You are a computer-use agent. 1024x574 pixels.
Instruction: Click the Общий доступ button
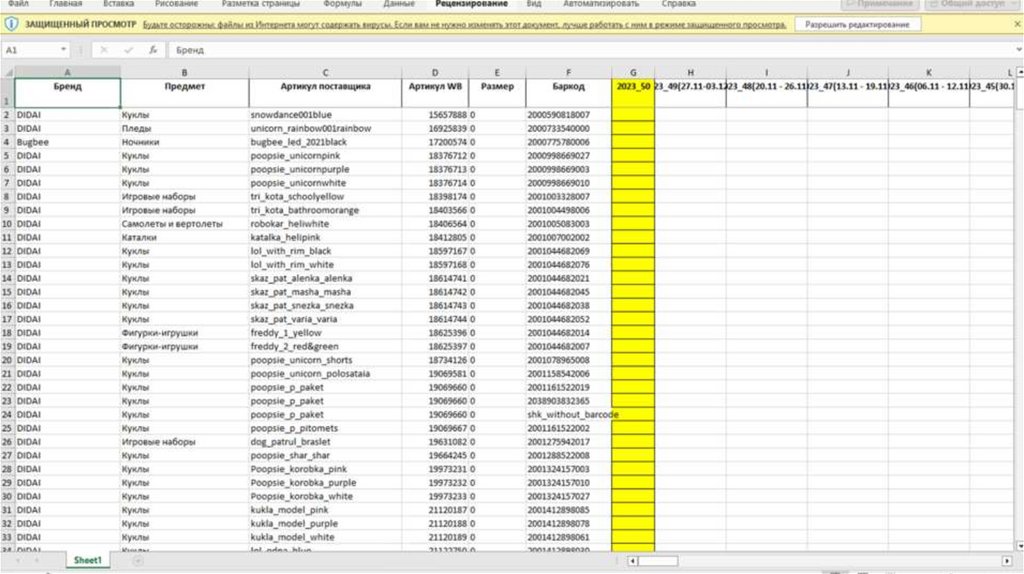[x=972, y=4]
